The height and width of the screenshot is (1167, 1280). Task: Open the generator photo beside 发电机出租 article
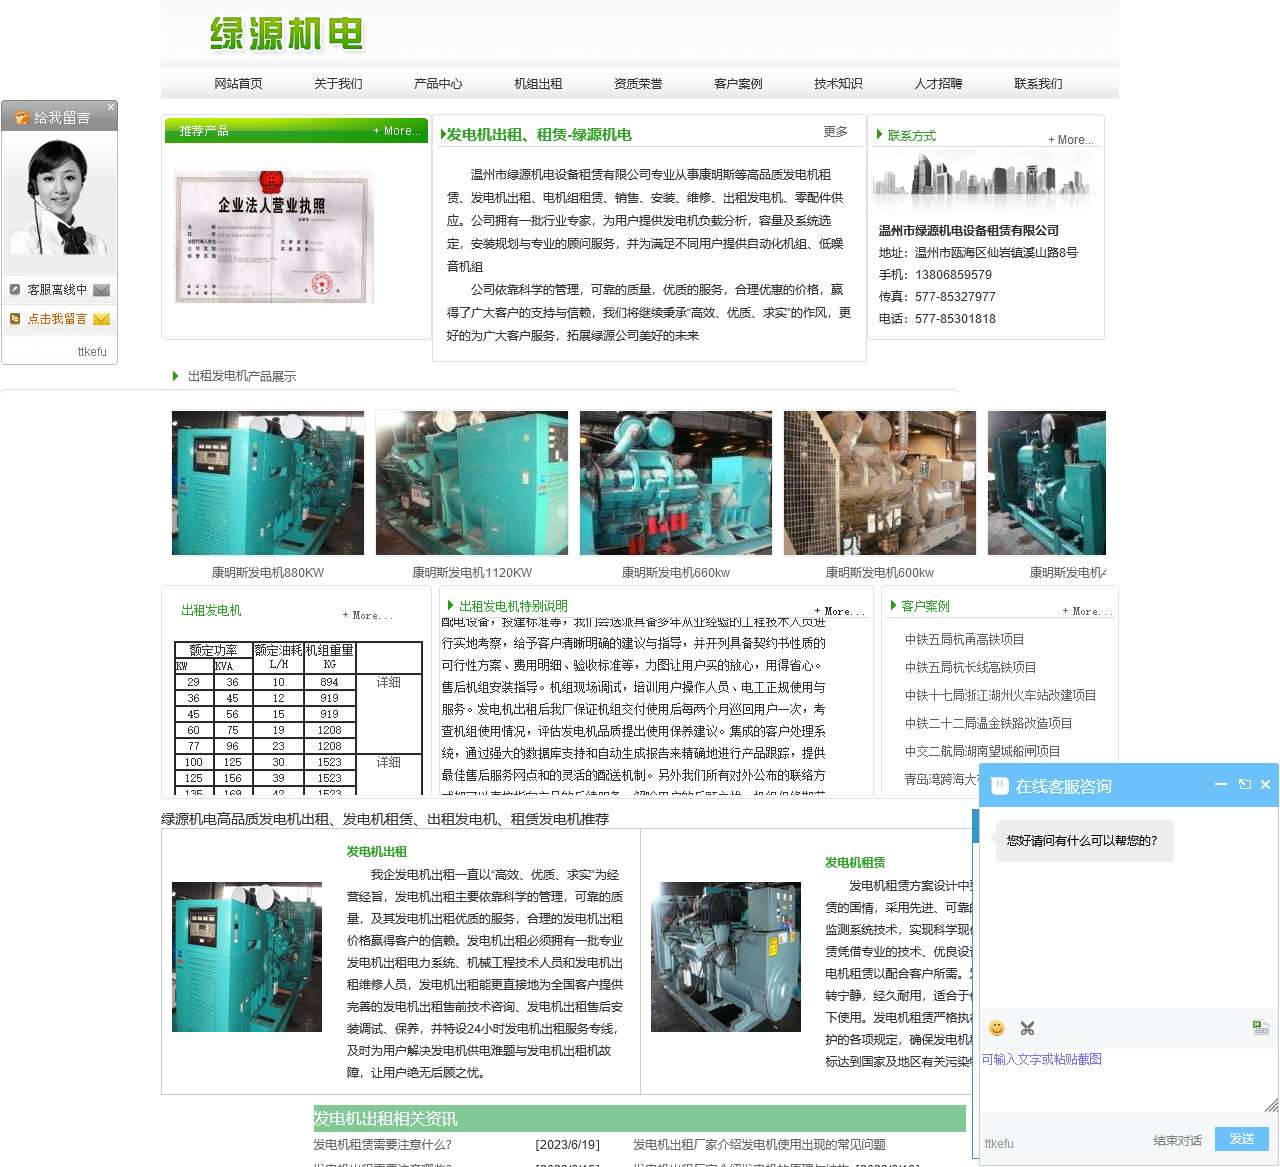247,957
